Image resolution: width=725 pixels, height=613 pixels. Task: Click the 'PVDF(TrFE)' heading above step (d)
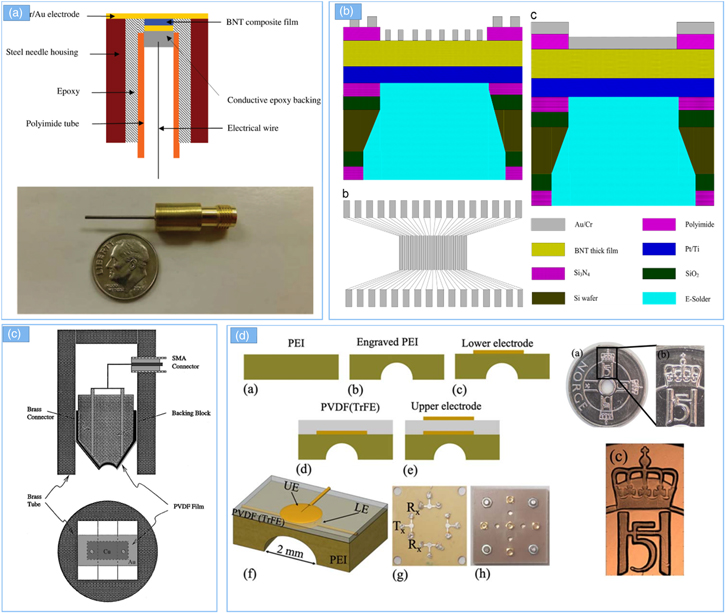350,407
